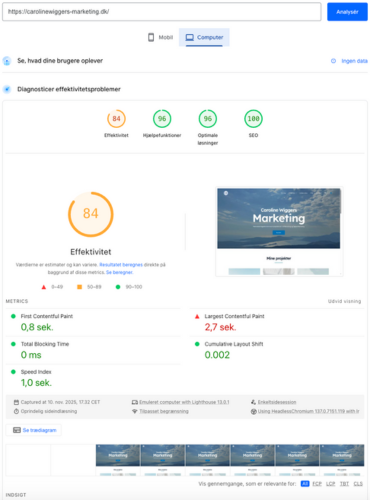Click calendar icon next to Captured at

[x=16, y=402]
